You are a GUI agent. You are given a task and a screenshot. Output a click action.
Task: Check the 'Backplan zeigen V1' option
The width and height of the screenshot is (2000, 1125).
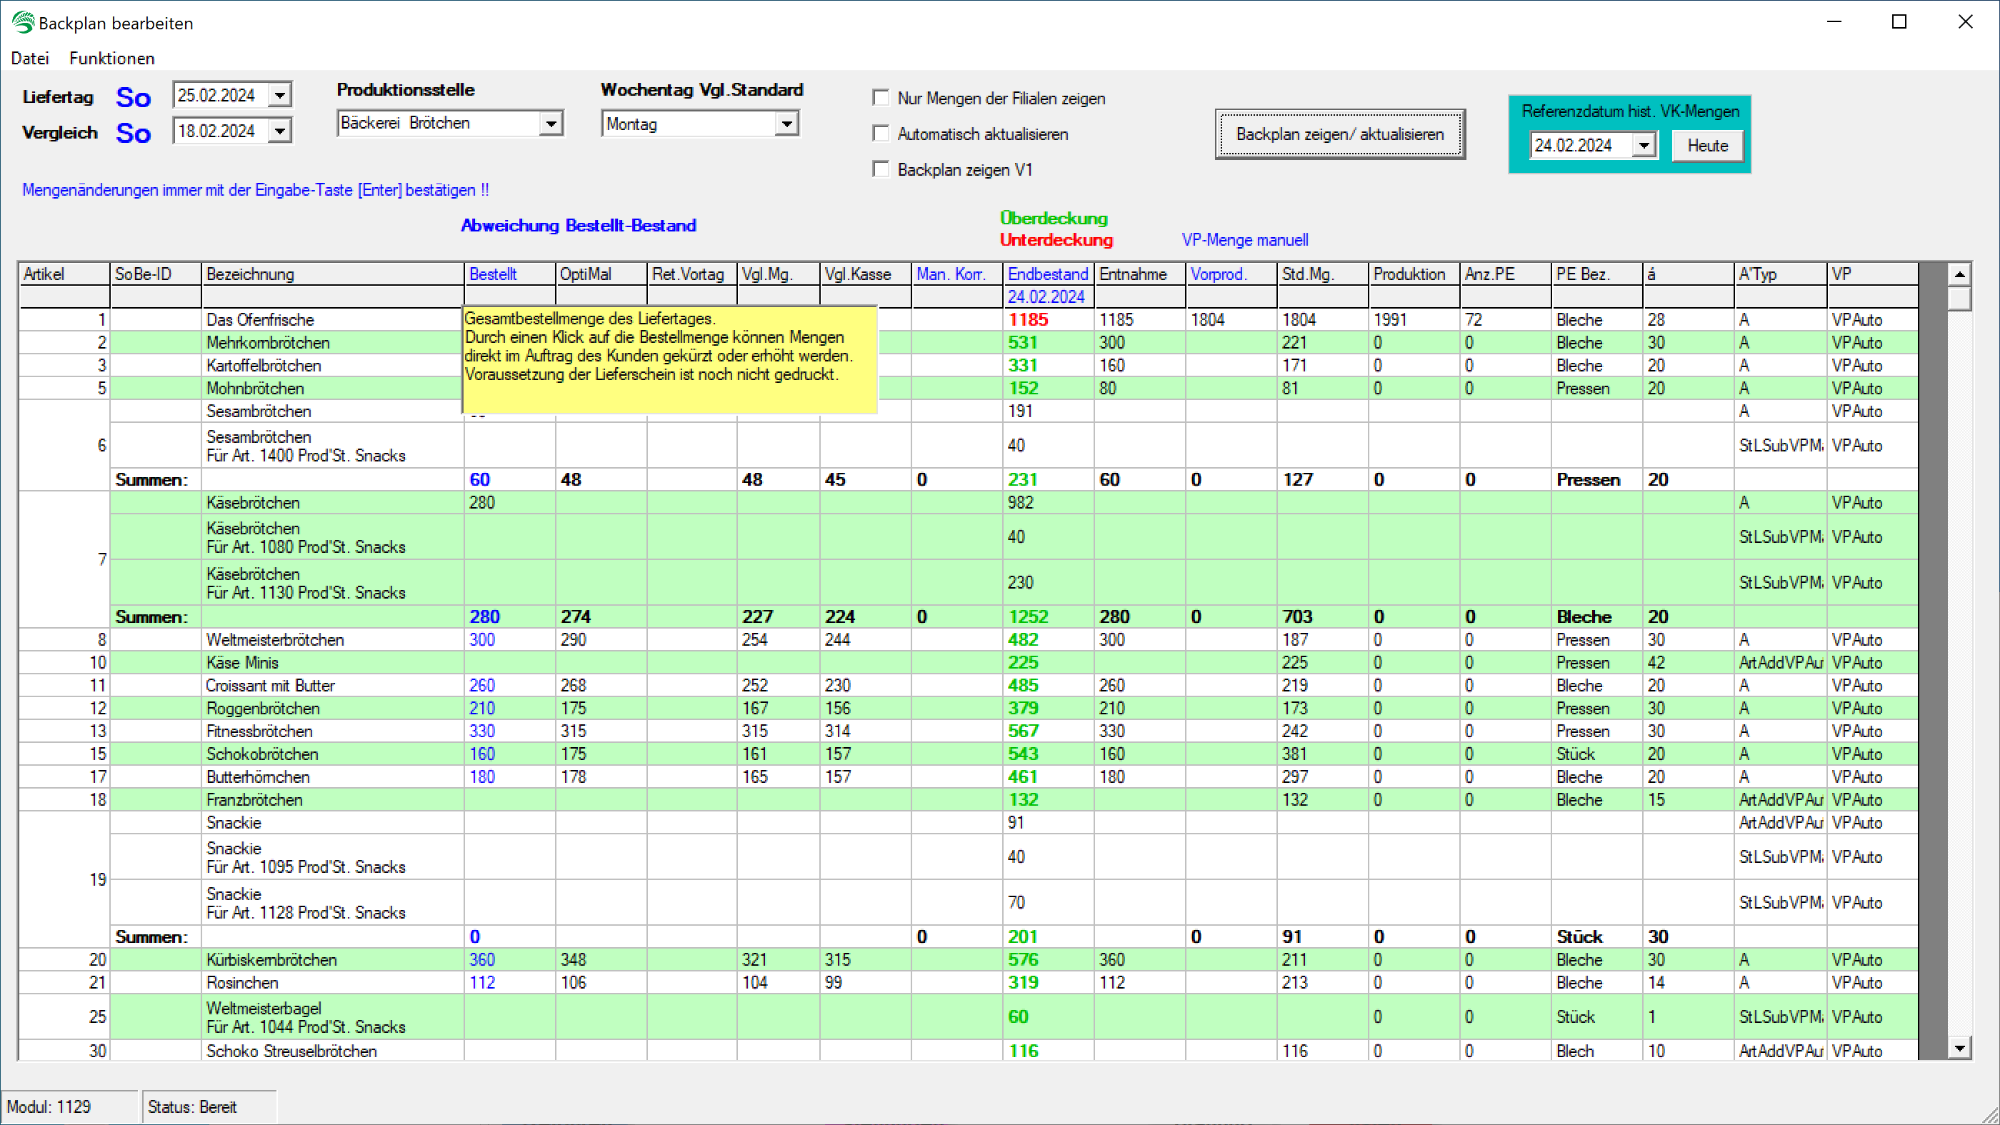(881, 169)
